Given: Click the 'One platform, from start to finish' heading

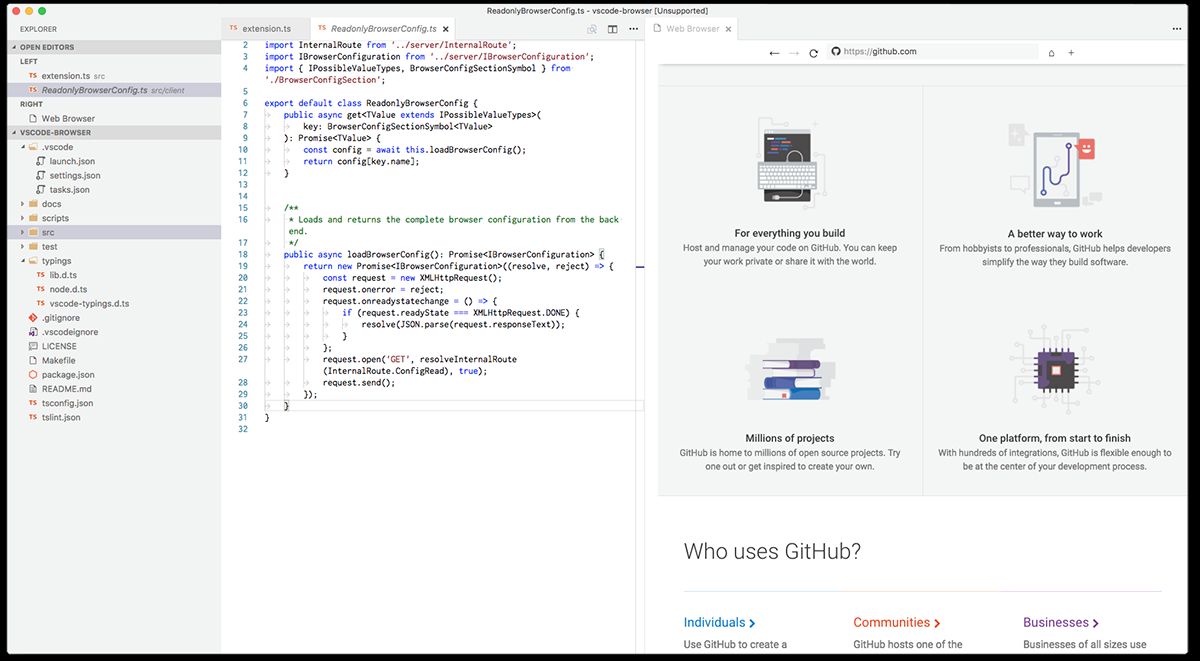Looking at the screenshot, I should tap(1055, 438).
